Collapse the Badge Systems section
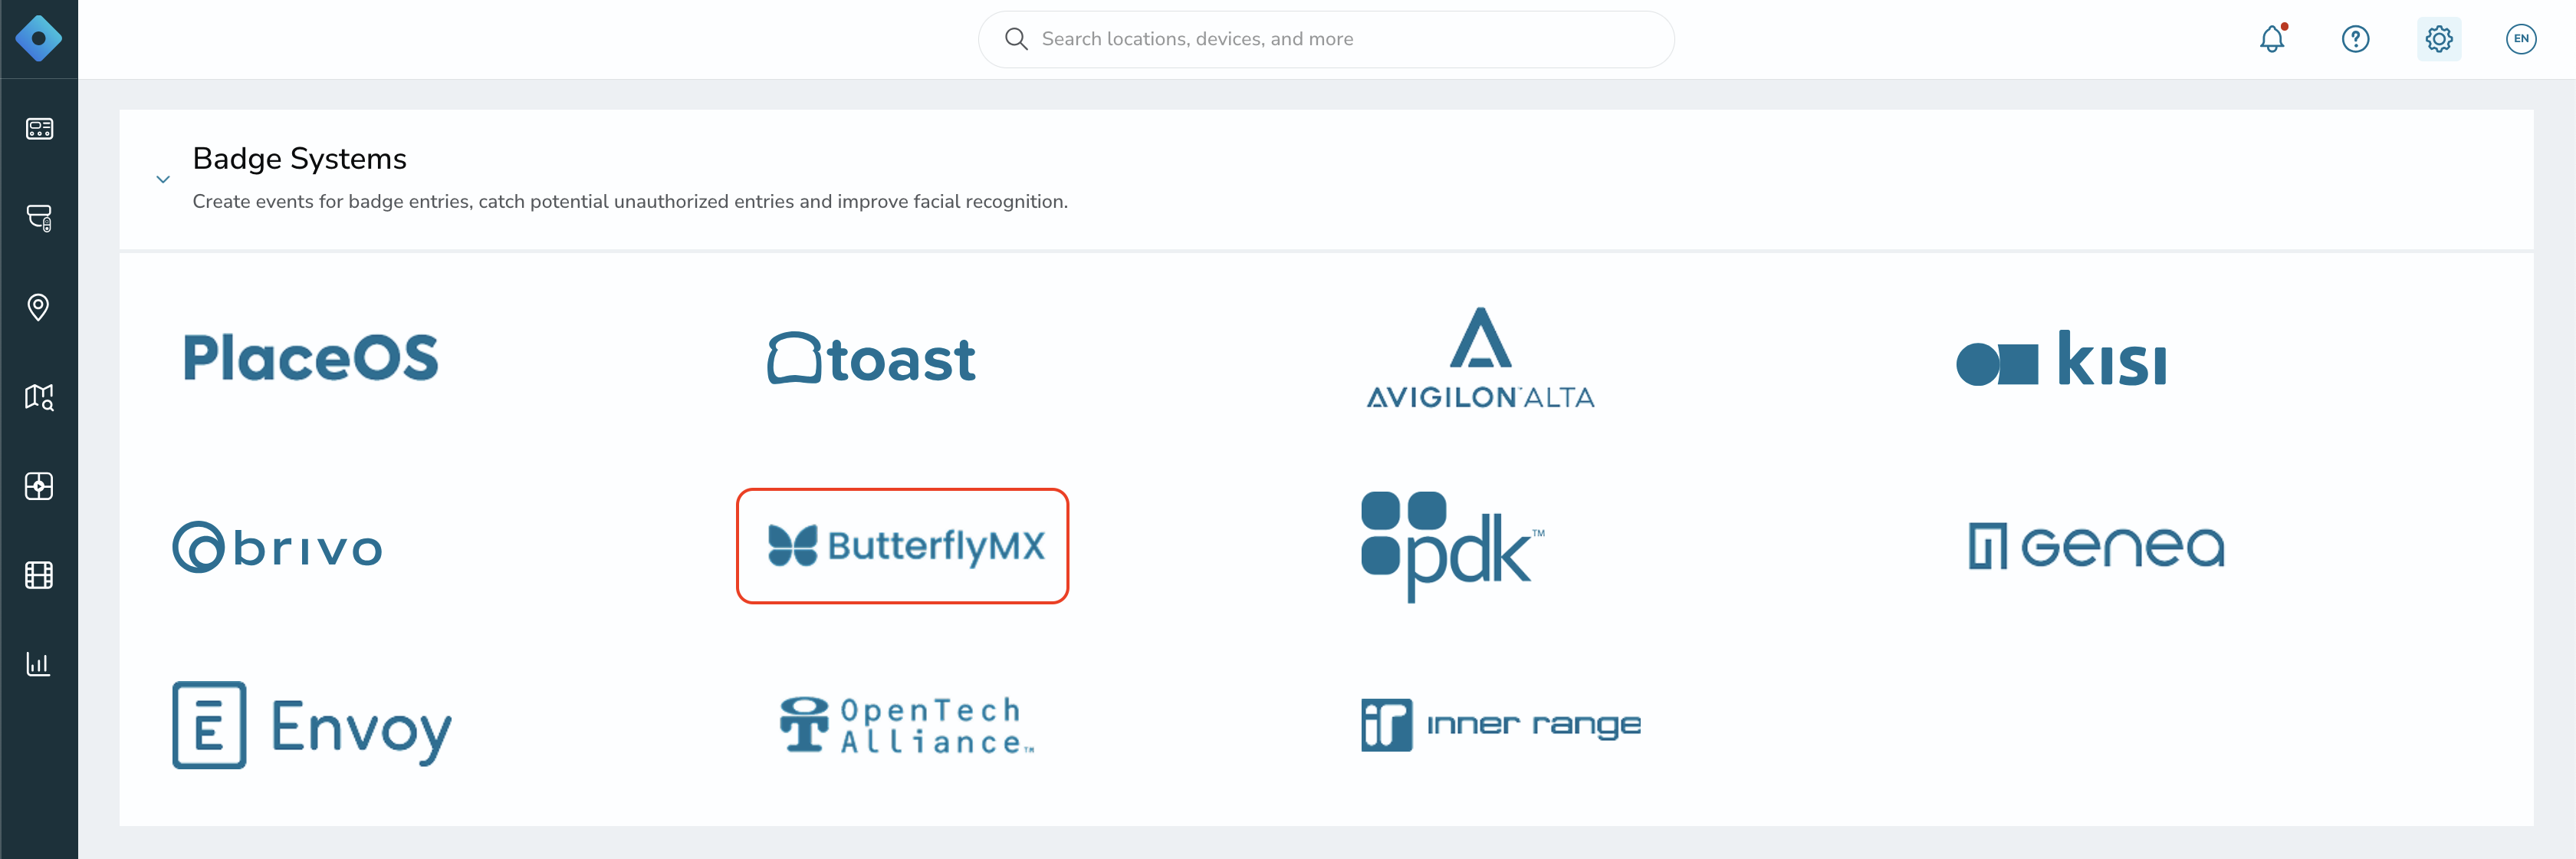This screenshot has height=859, width=2576. (x=163, y=179)
